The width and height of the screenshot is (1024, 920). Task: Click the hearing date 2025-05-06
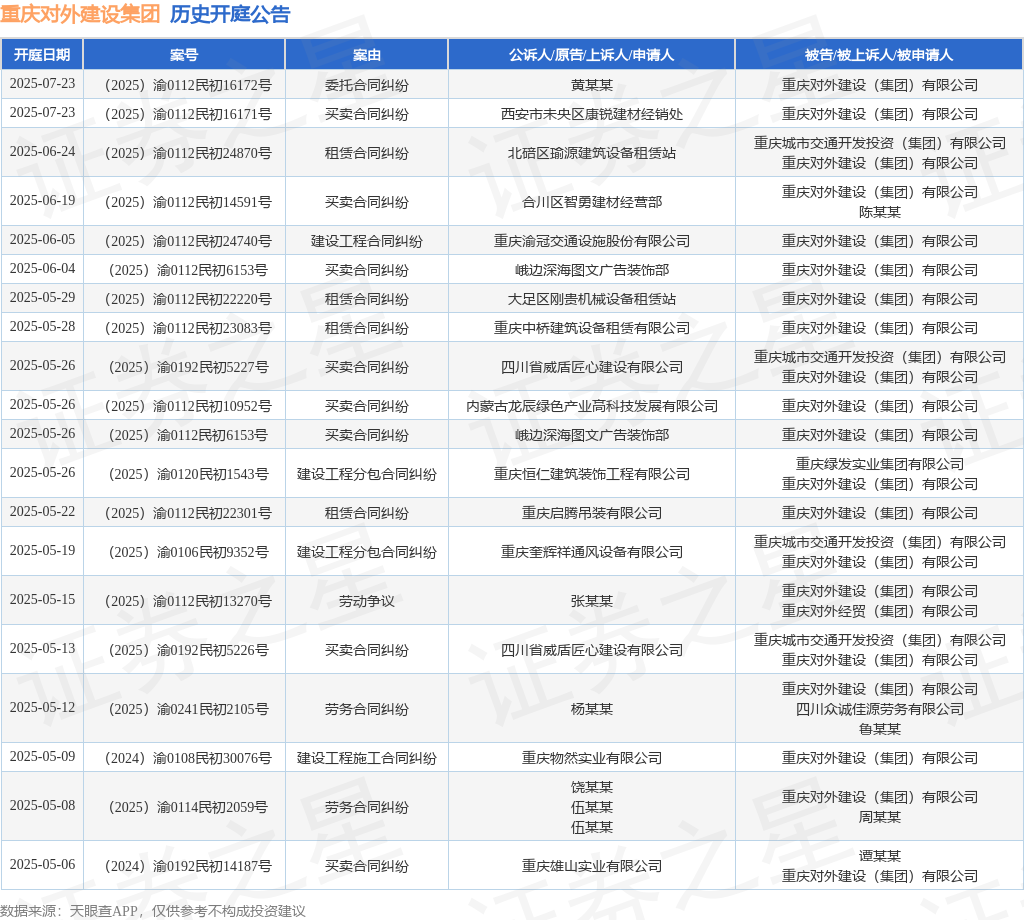(x=42, y=864)
